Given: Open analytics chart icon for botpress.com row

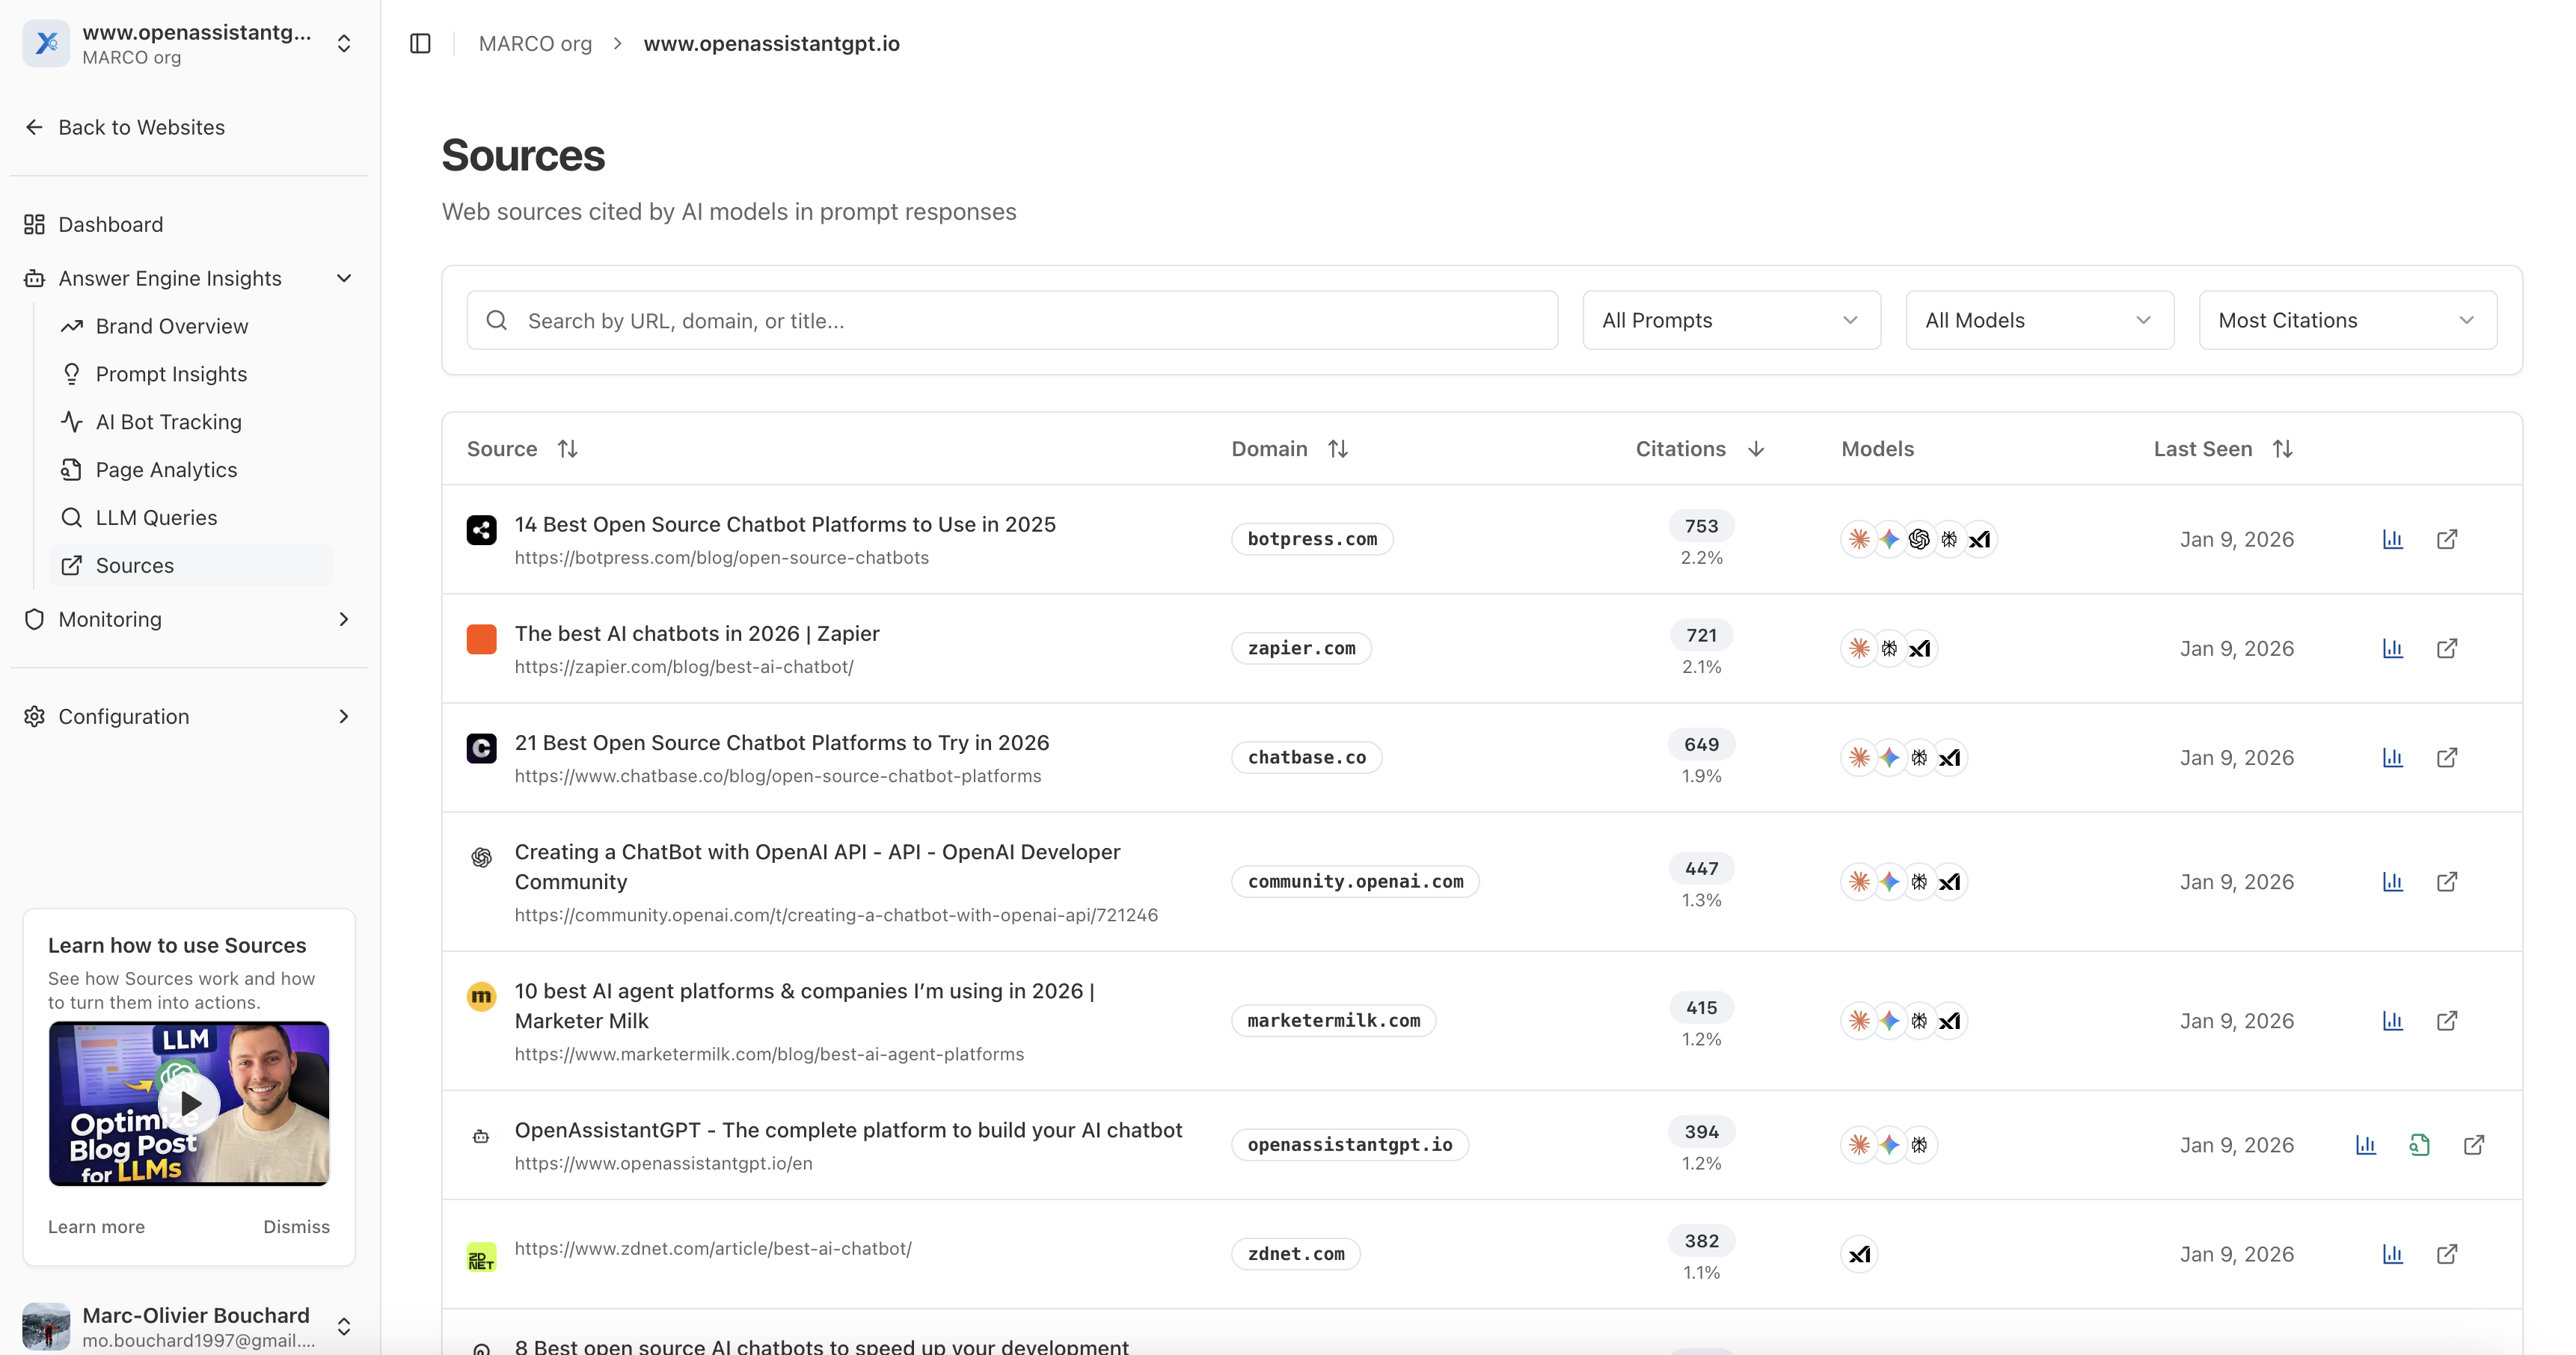Looking at the screenshot, I should tap(2392, 539).
